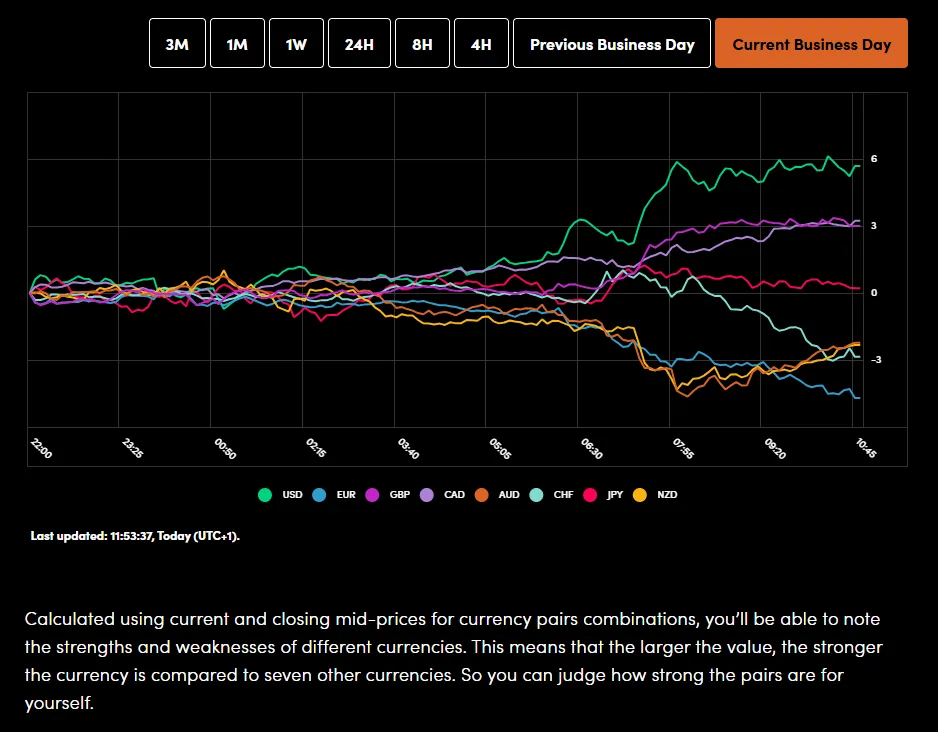Toggle CAD line using lavender legend dot
Viewport: 938px width, 732px height.
click(426, 494)
